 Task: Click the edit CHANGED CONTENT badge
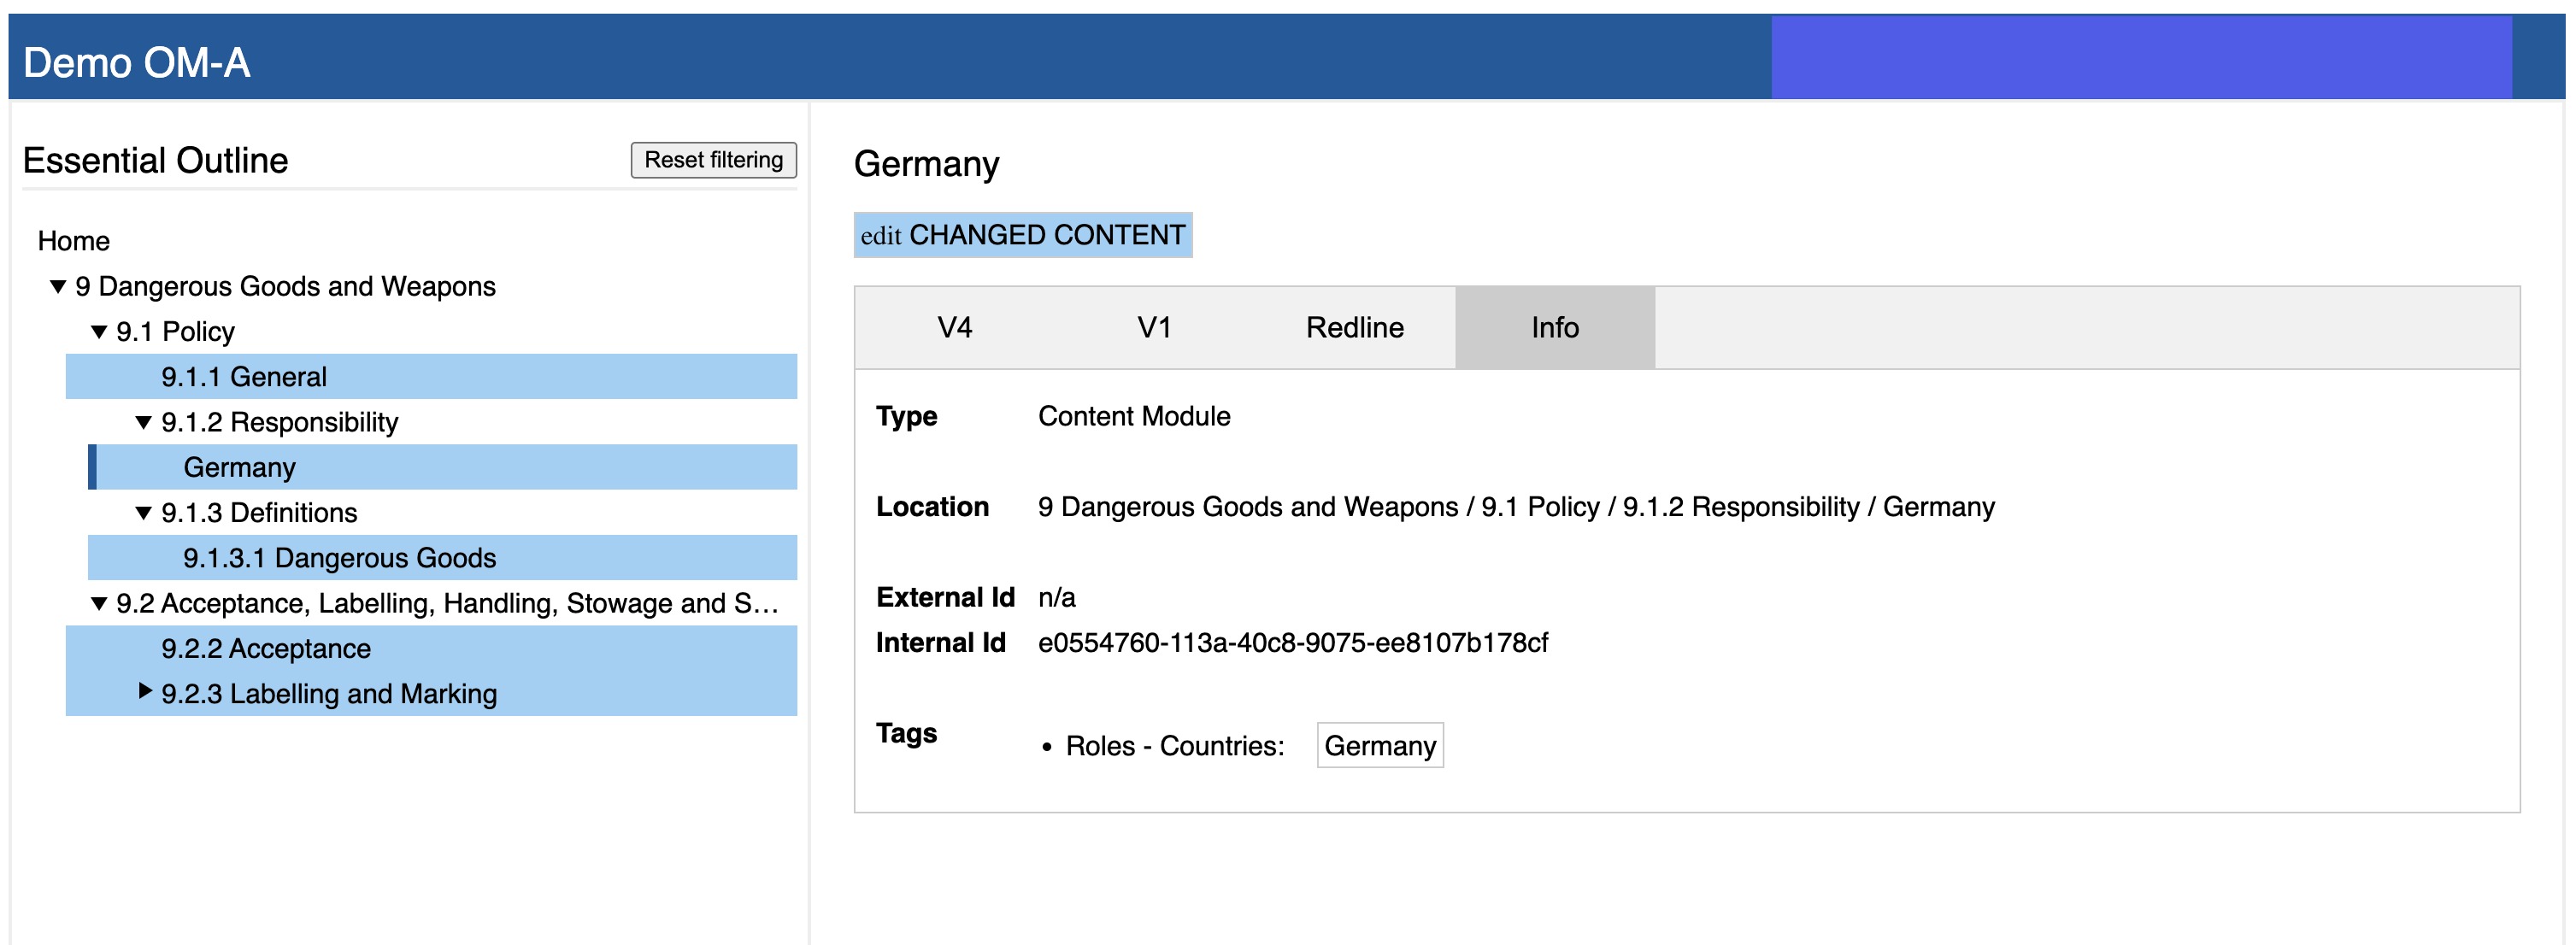(x=1022, y=235)
